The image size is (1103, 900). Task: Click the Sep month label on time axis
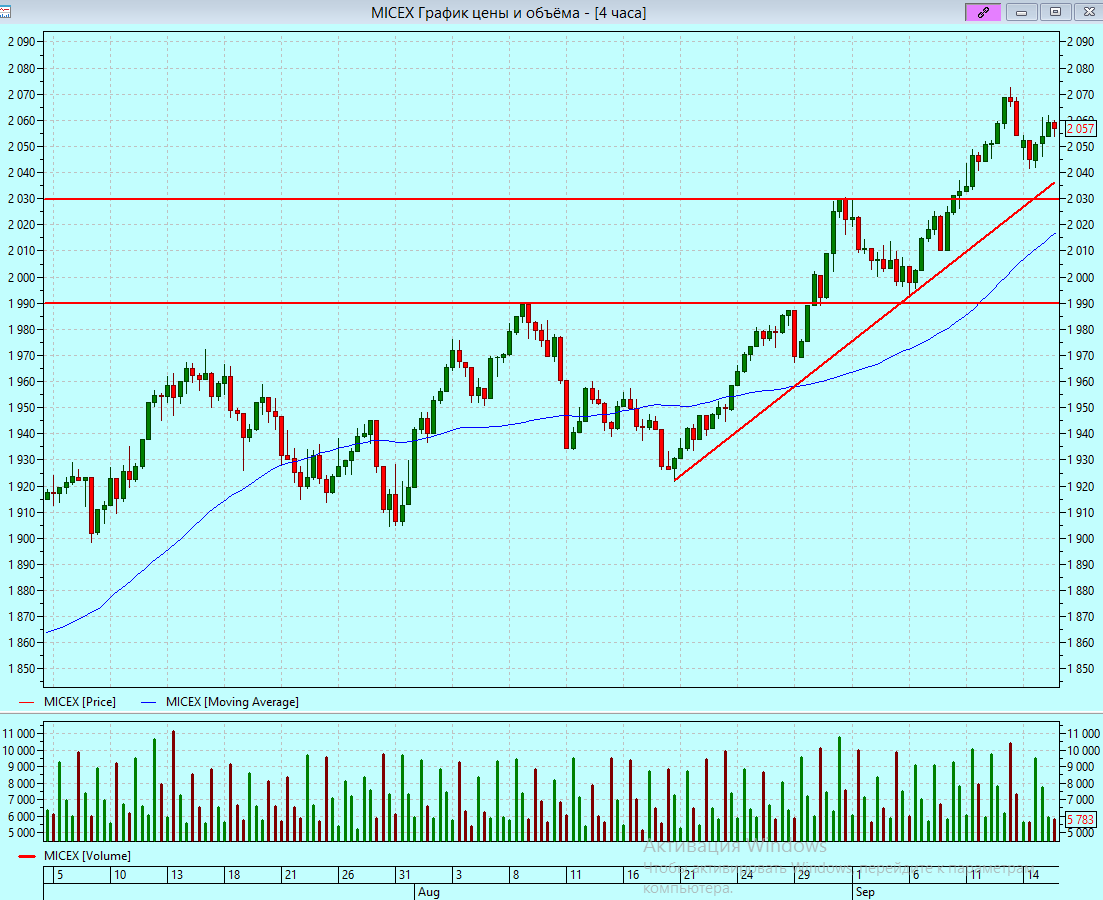[x=865, y=892]
